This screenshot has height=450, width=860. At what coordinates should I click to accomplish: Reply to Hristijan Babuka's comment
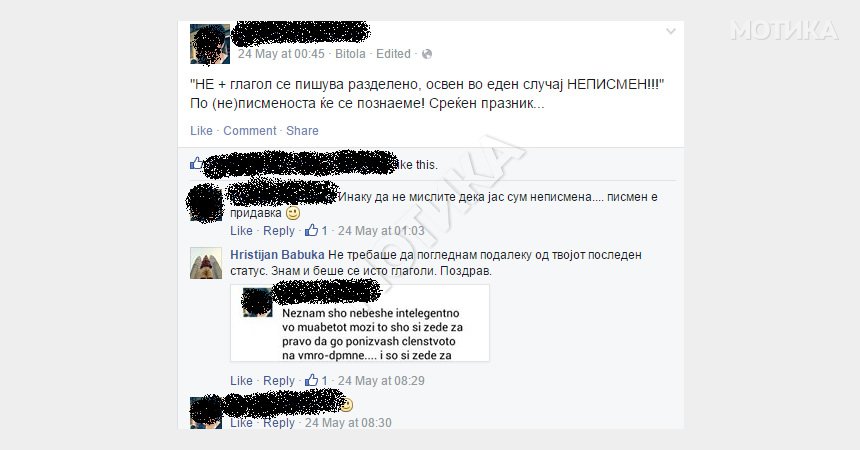tap(279, 380)
